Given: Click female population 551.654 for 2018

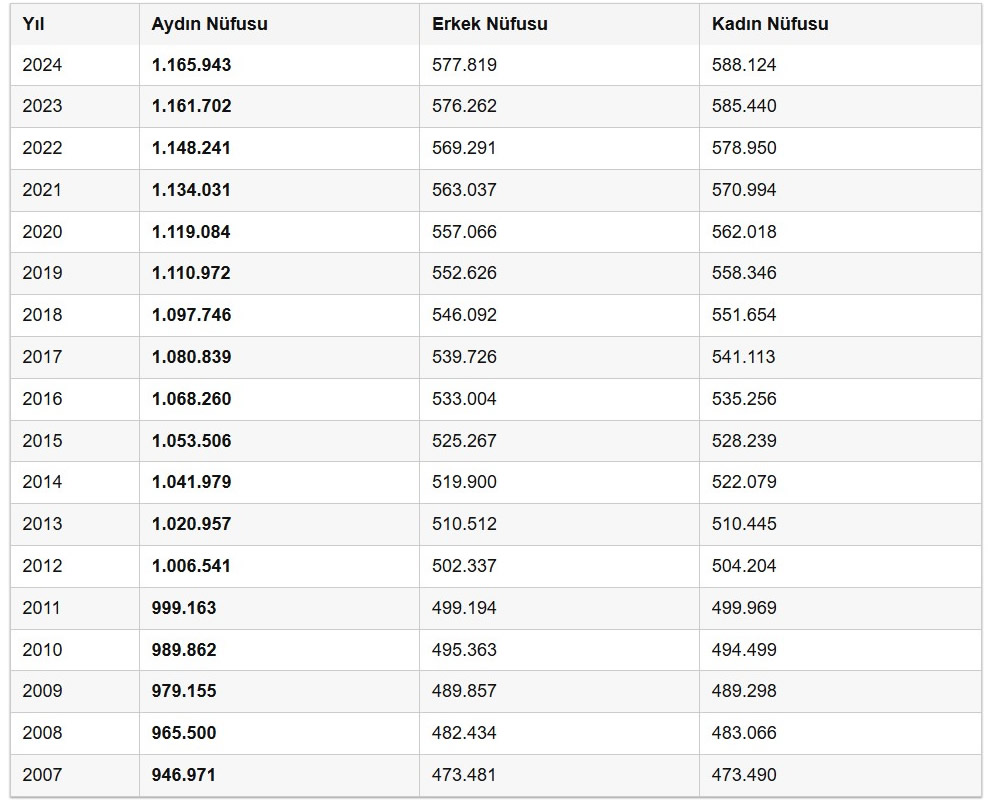Looking at the screenshot, I should (744, 315).
